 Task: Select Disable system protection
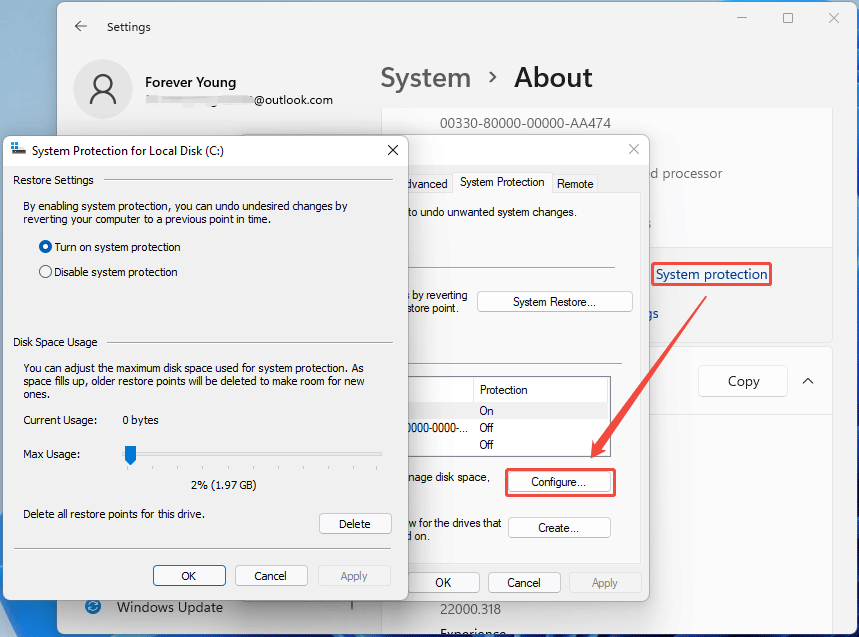click(108, 272)
